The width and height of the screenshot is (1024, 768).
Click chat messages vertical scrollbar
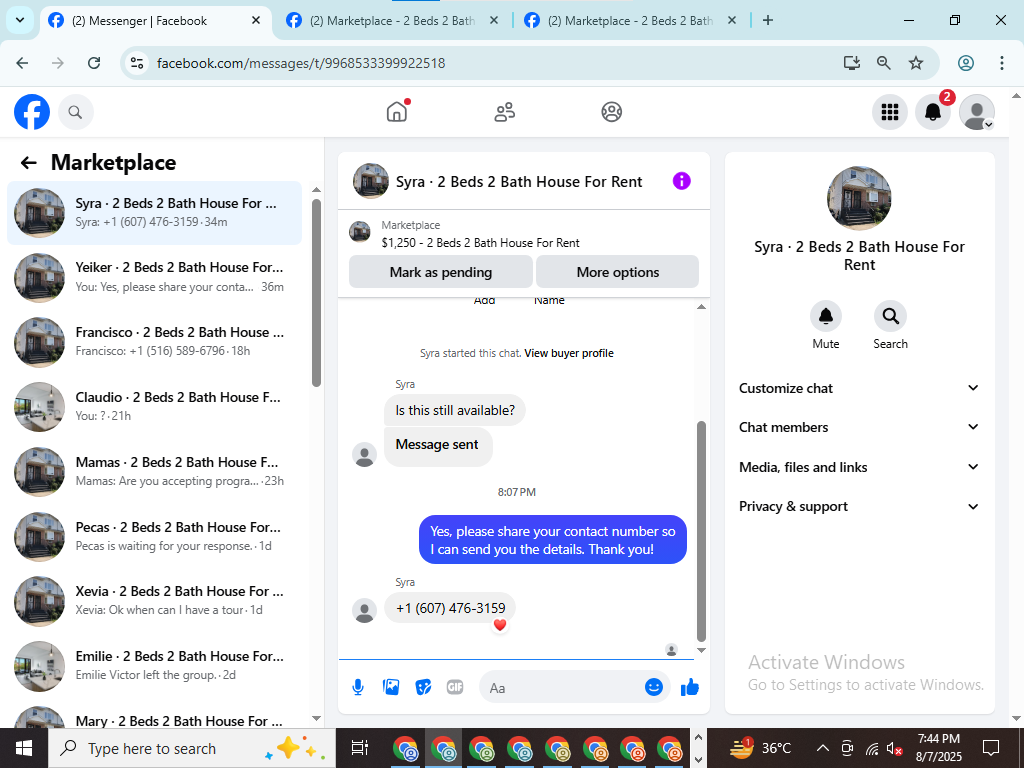701,532
